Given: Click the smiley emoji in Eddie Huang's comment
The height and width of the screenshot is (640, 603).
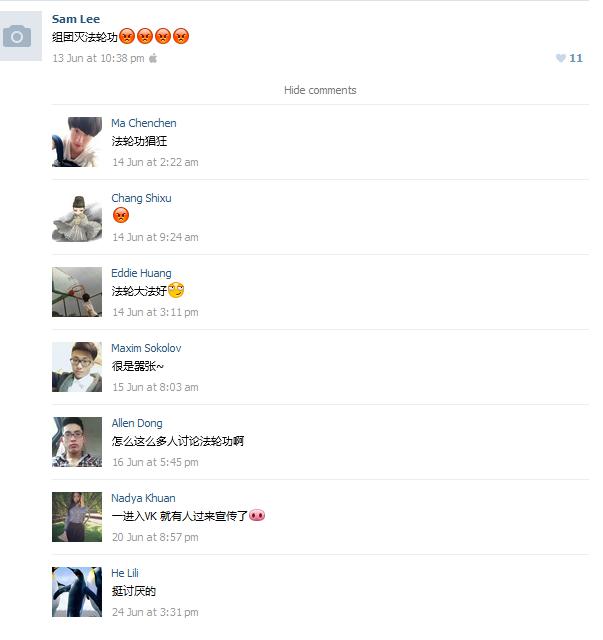Looking at the screenshot, I should 176,290.
